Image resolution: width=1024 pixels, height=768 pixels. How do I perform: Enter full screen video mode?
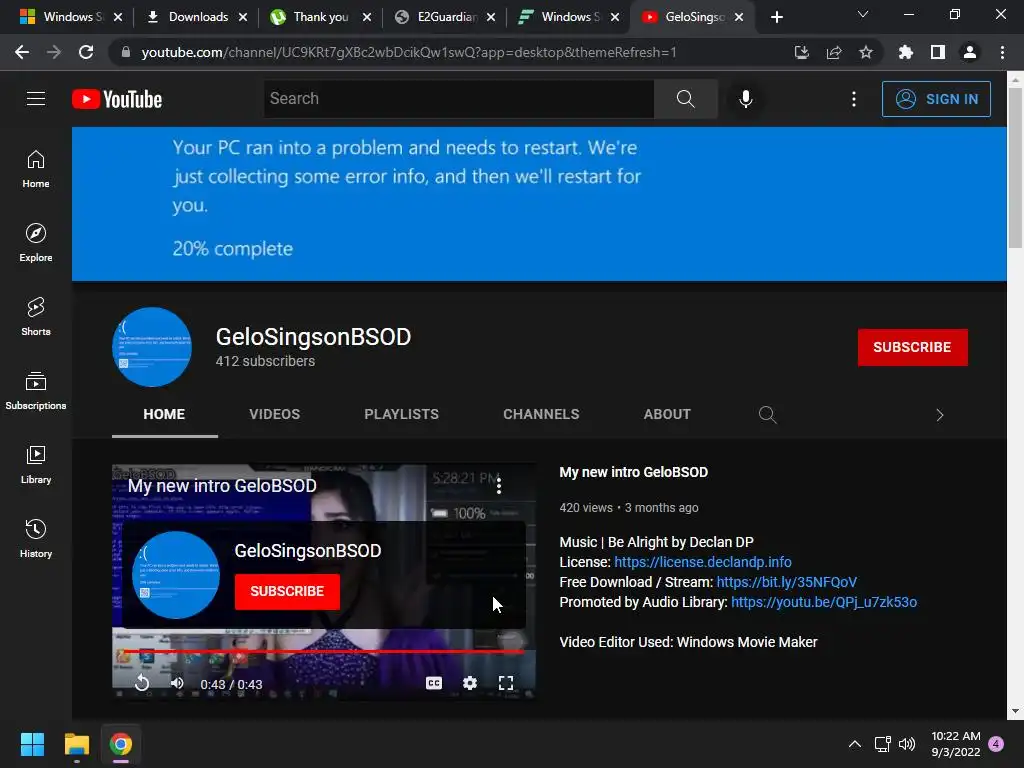[505, 683]
